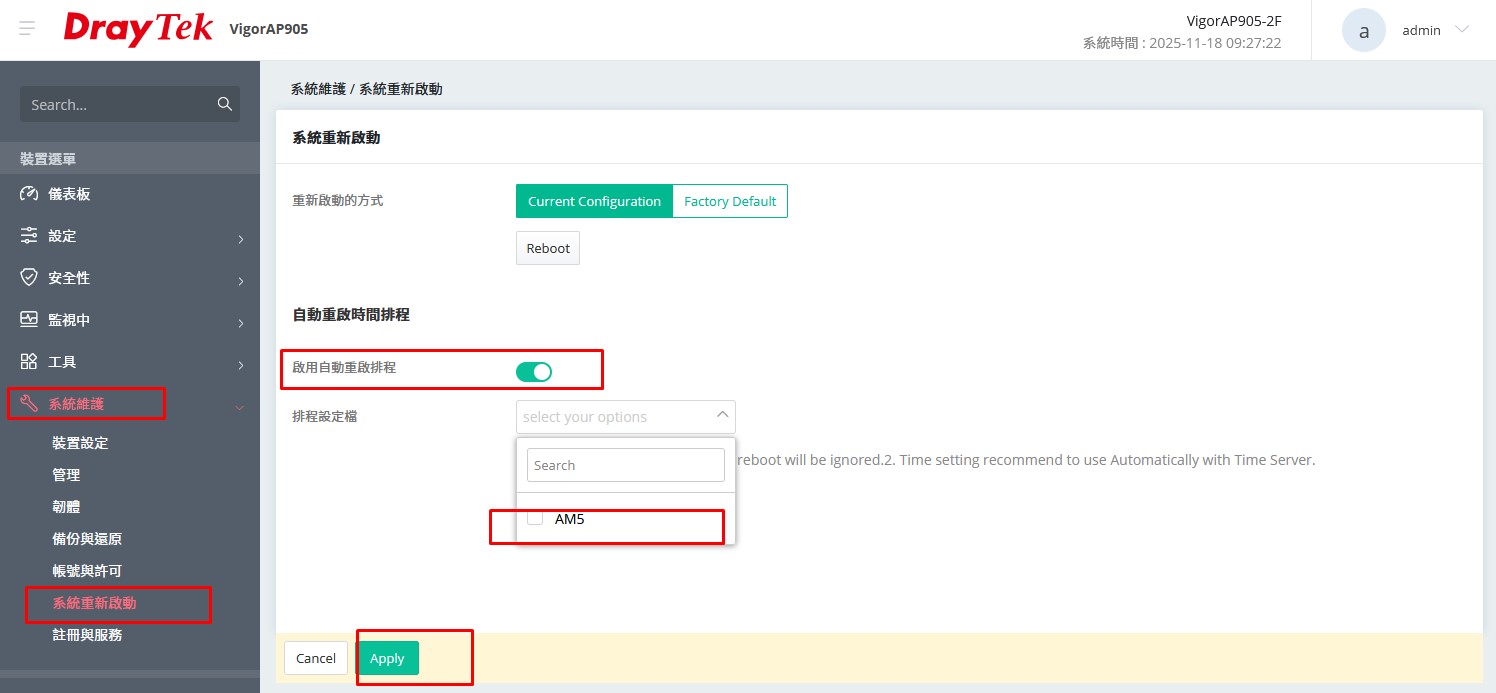Go to 韌體 page
Screen dimensions: 1496x693
point(66,507)
